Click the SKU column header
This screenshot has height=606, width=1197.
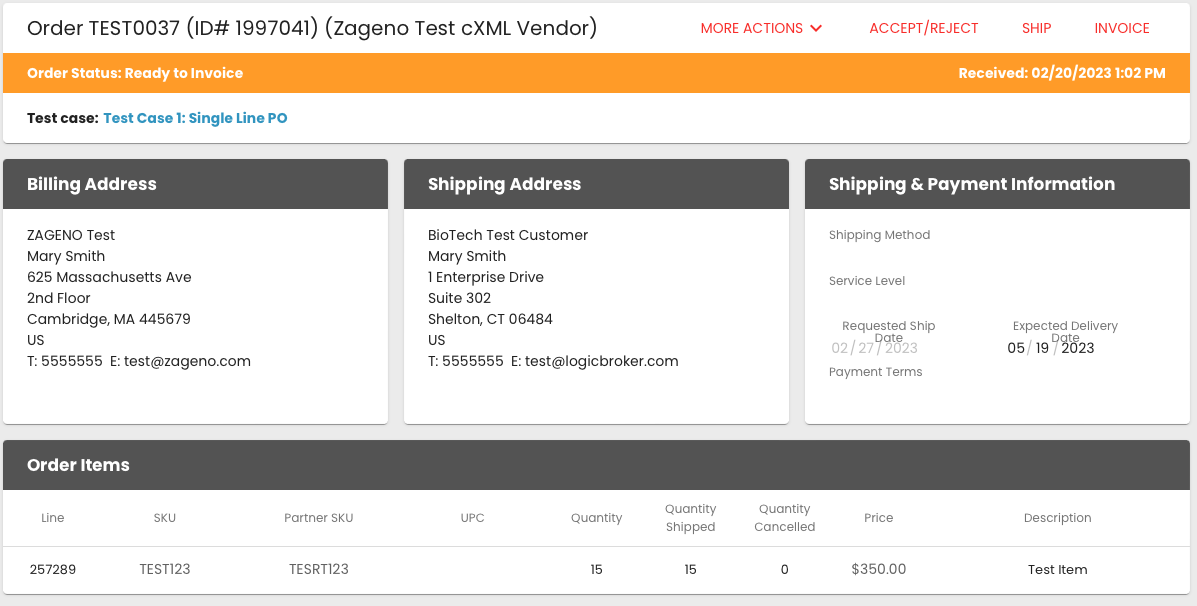tap(165, 518)
